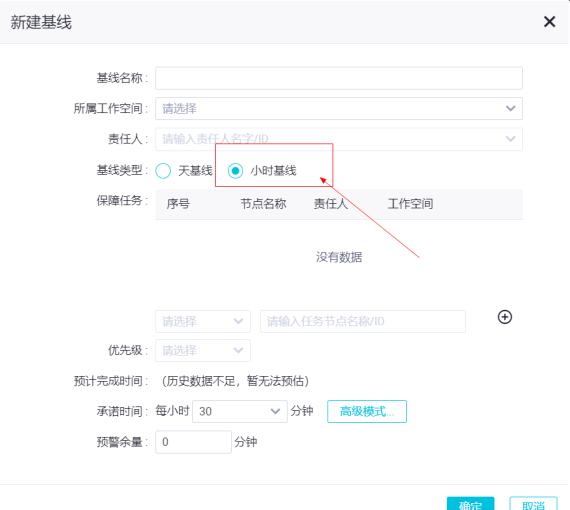Click the 责任人 column header in table
The height and width of the screenshot is (510, 570).
[331, 204]
